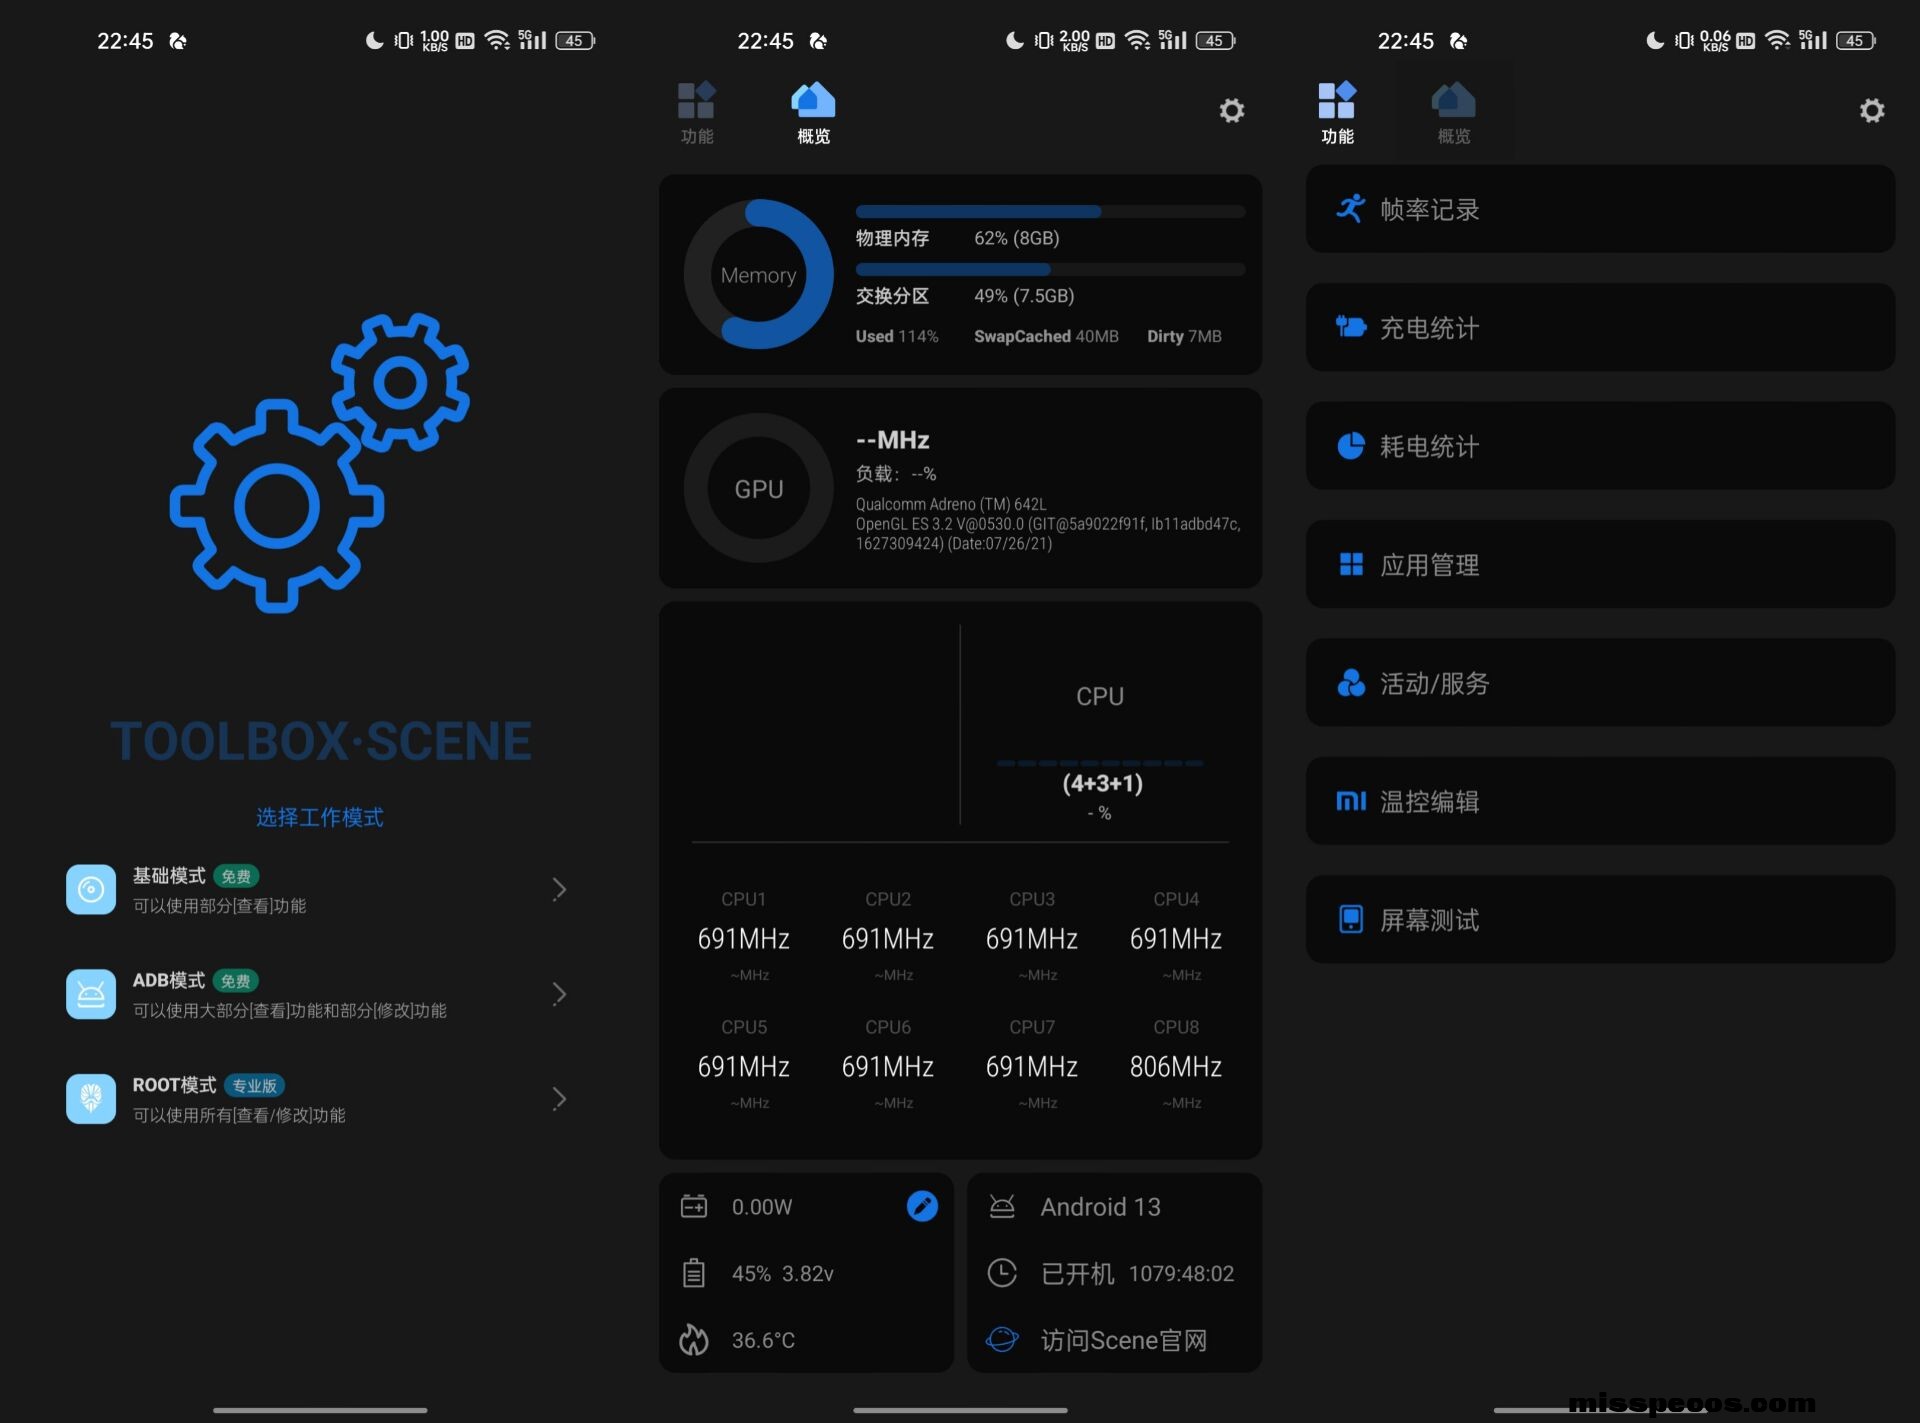This screenshot has height=1423, width=1920.
Task: Open the 基础模式 basic mode icon
Action: tap(91, 889)
